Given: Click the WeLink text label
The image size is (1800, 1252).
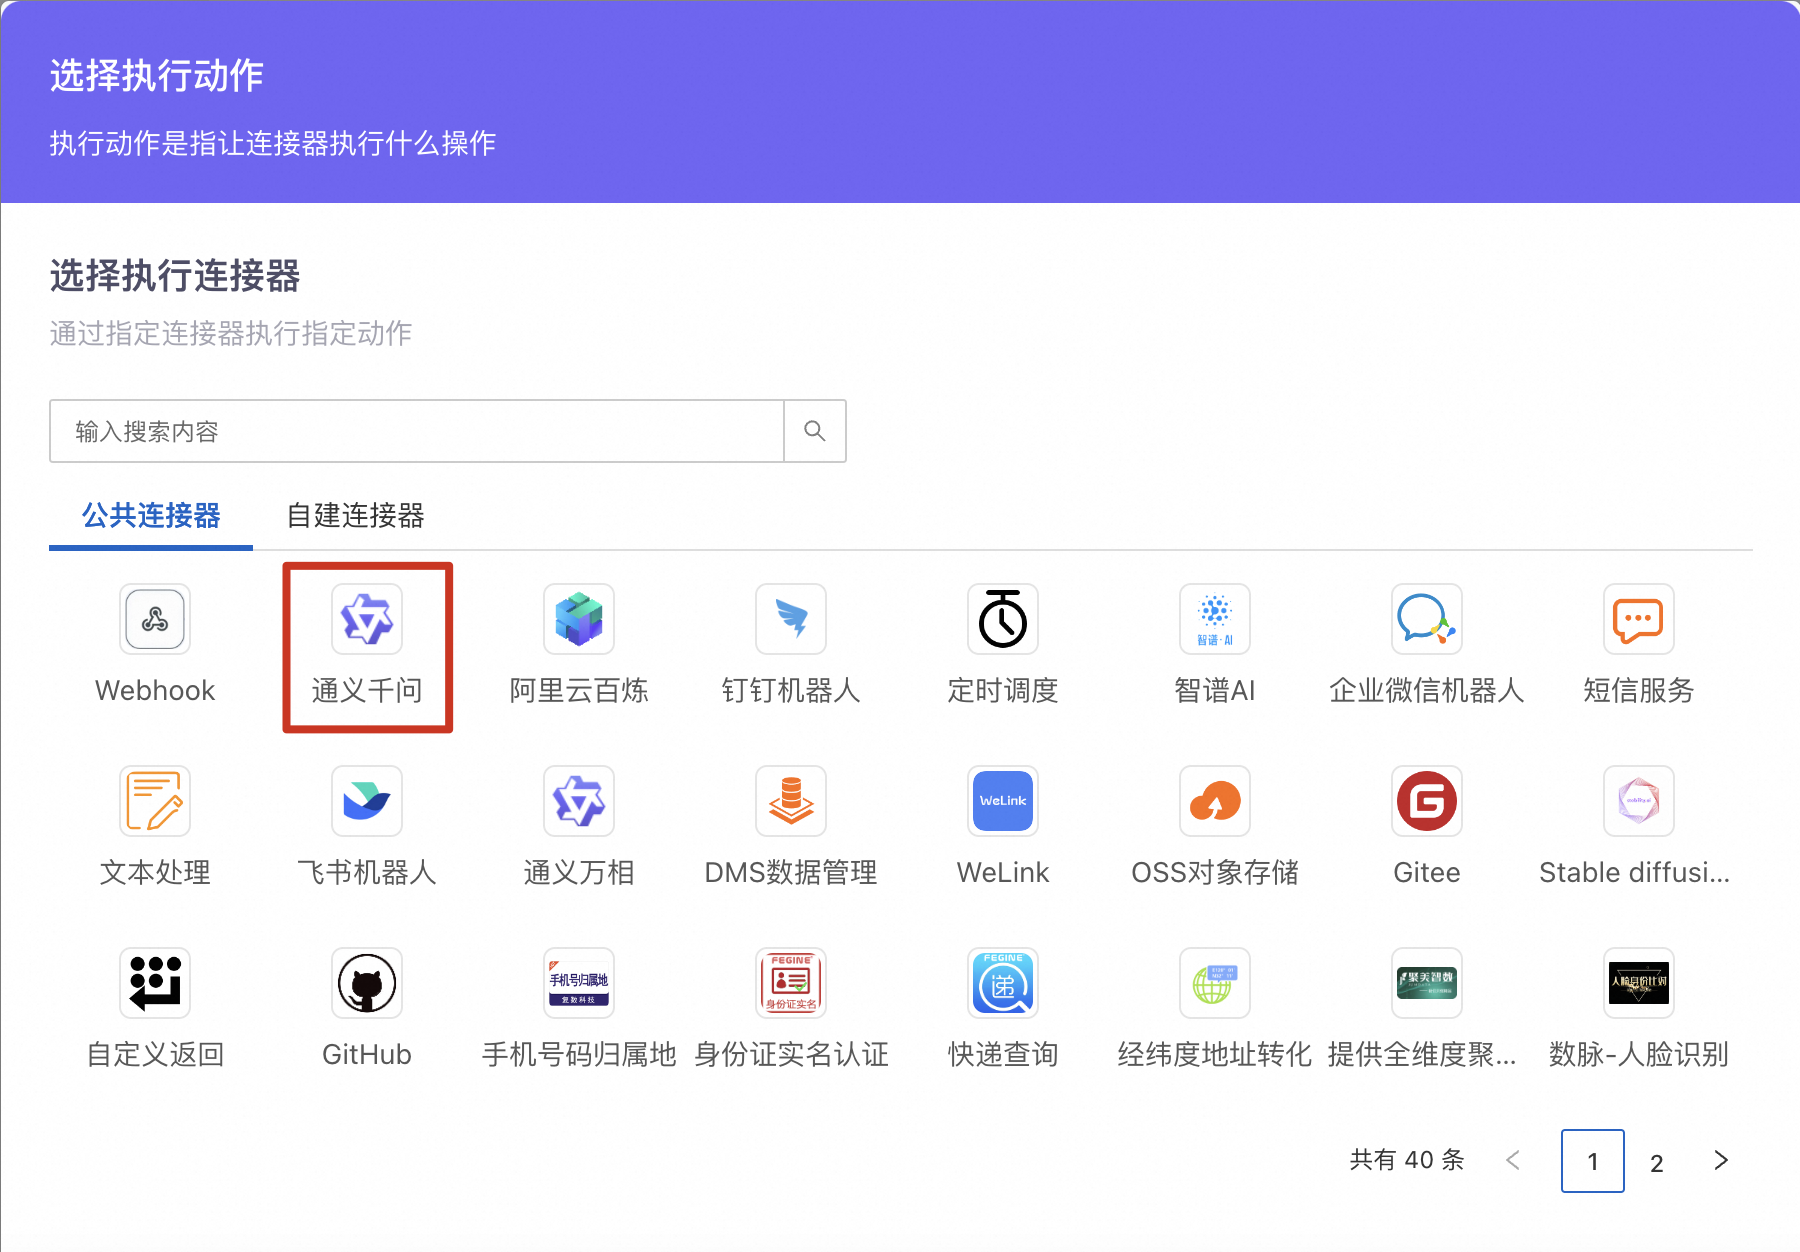Looking at the screenshot, I should tap(1003, 873).
